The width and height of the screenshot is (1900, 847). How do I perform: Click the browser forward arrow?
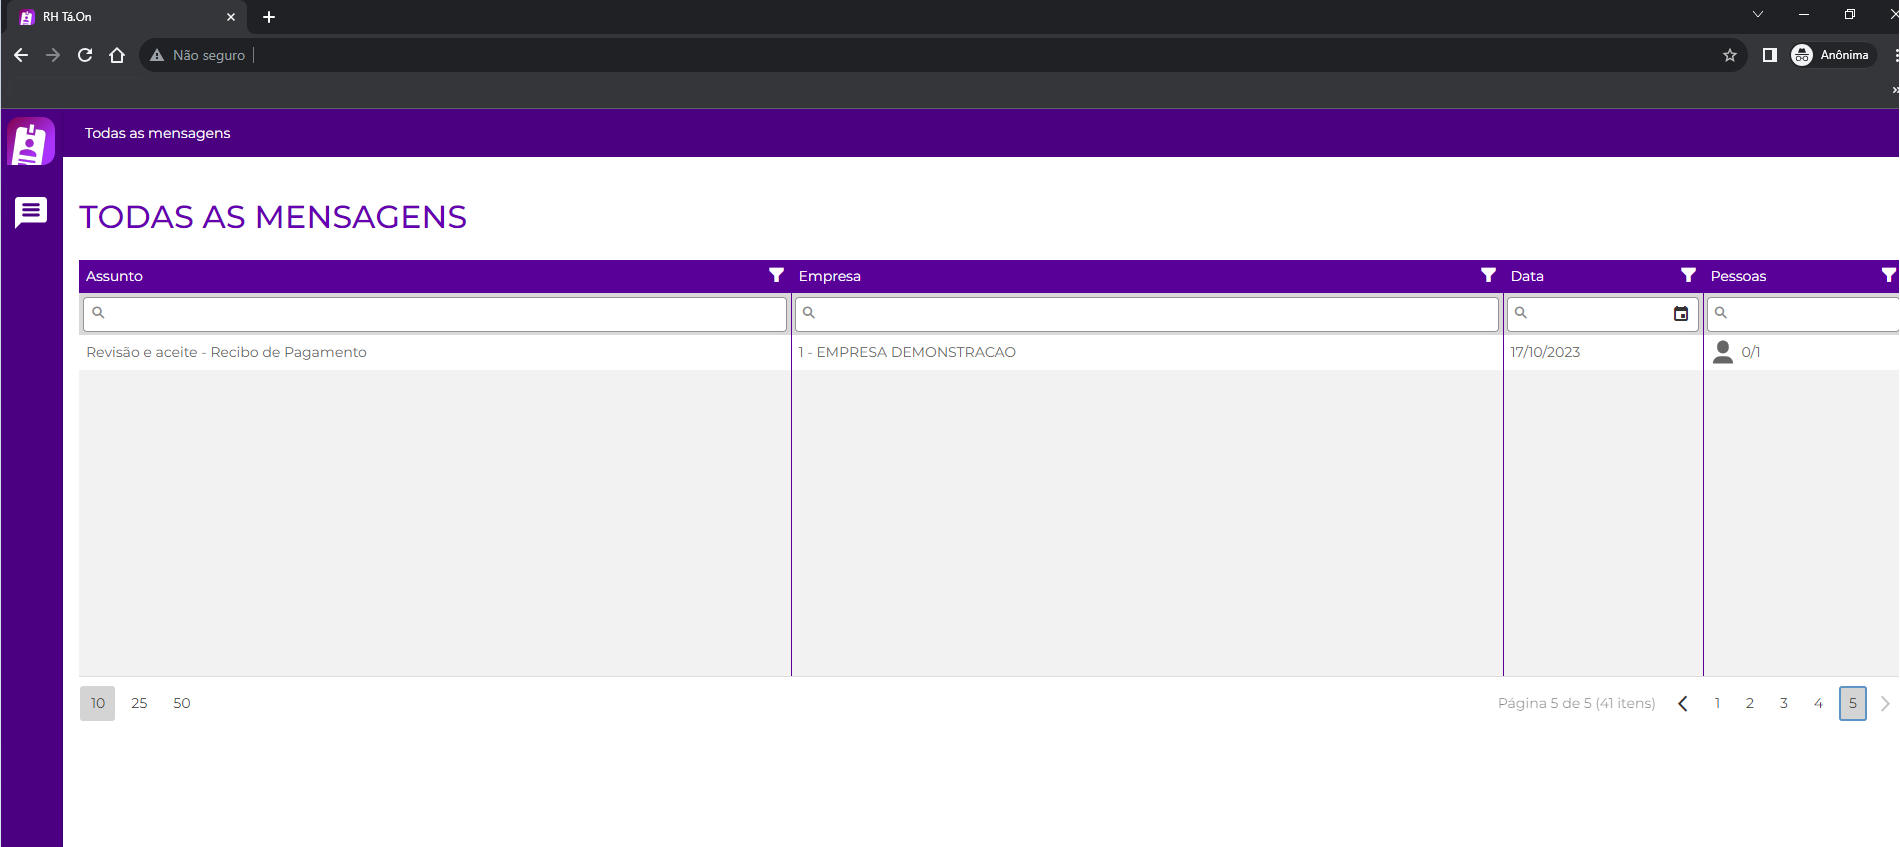pos(53,55)
